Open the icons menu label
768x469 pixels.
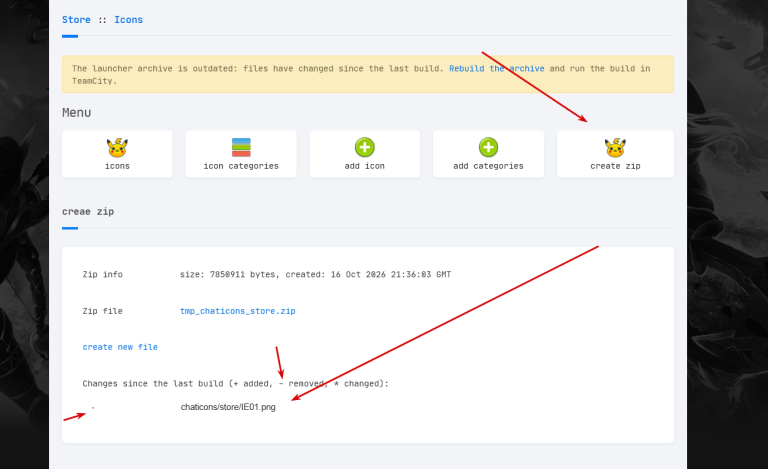pos(117,166)
